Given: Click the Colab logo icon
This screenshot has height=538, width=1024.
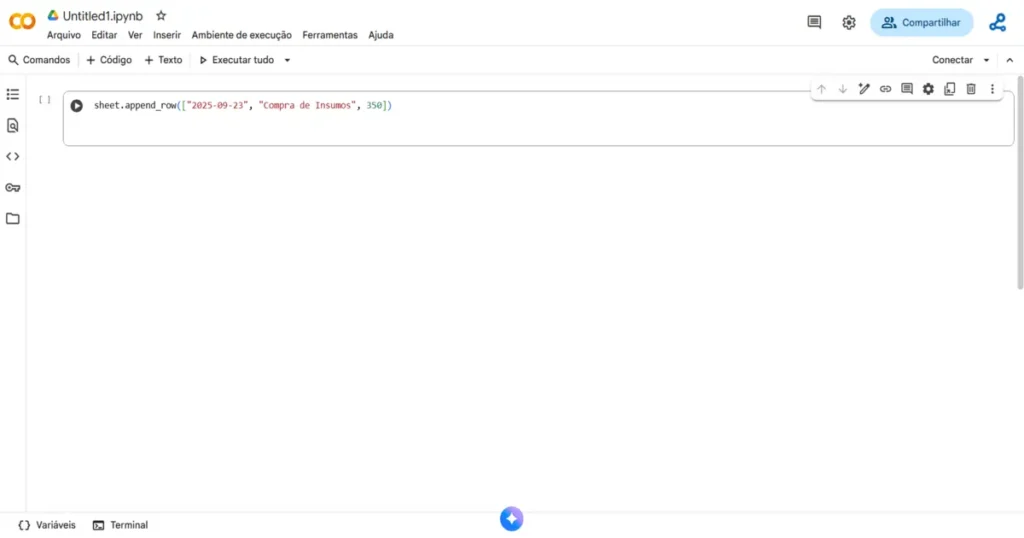Looking at the screenshot, I should pos(22,22).
